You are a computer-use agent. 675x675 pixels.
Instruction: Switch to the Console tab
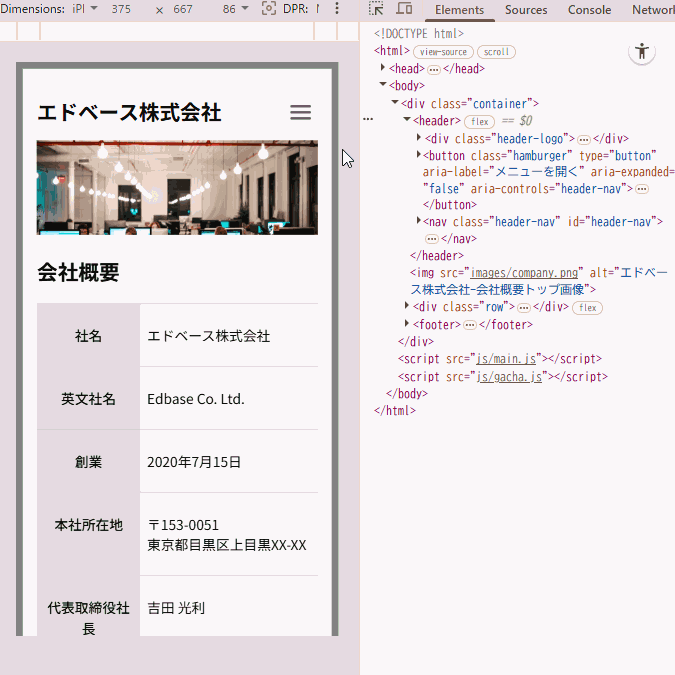click(589, 10)
